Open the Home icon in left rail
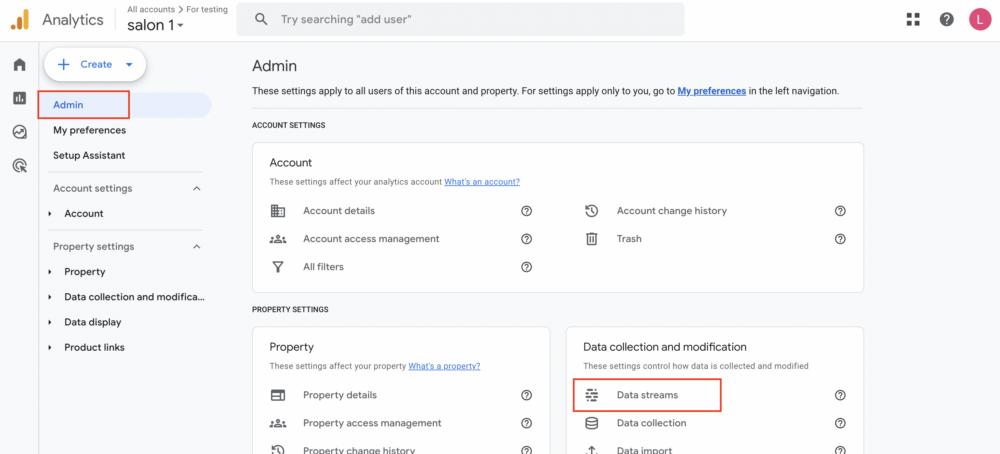1000x454 pixels. (20, 64)
